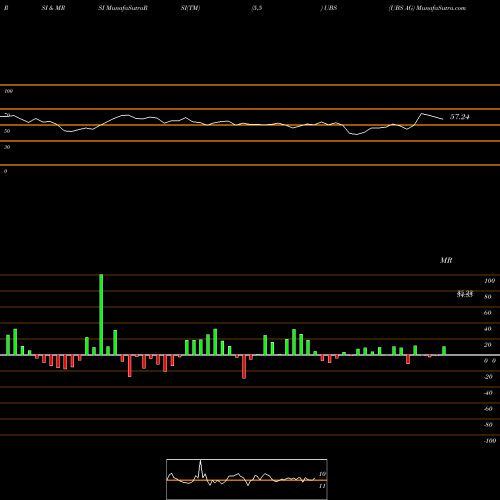Click the -40 label on MR axis
The height and width of the screenshot is (500, 500).
pos(488,393)
